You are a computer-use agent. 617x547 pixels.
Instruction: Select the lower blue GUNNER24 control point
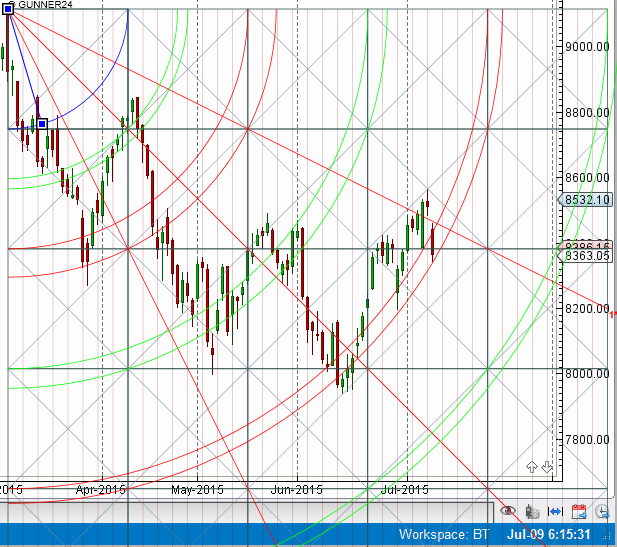point(42,124)
